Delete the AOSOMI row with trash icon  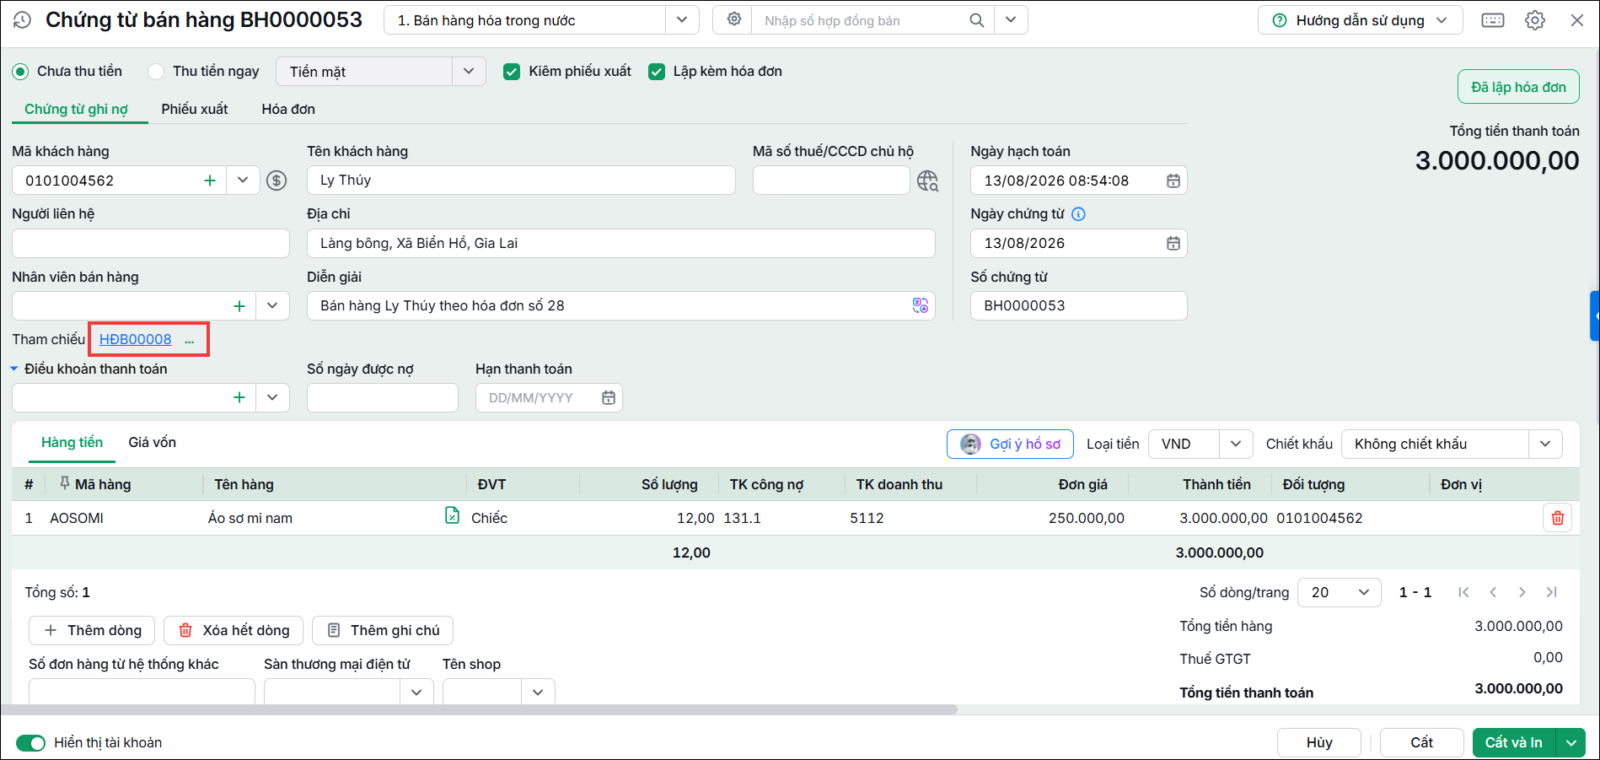(x=1557, y=518)
